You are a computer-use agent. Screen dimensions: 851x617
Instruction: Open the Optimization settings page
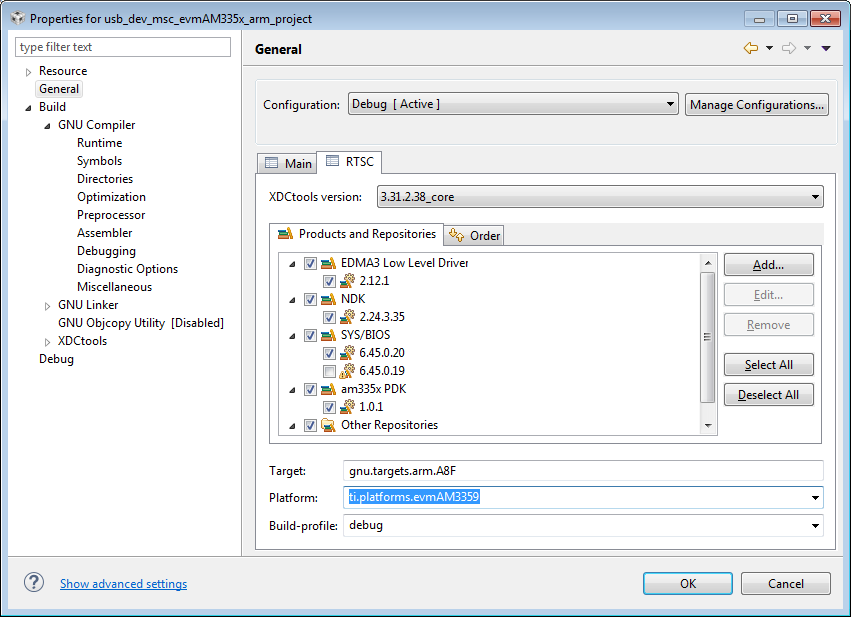tap(111, 197)
